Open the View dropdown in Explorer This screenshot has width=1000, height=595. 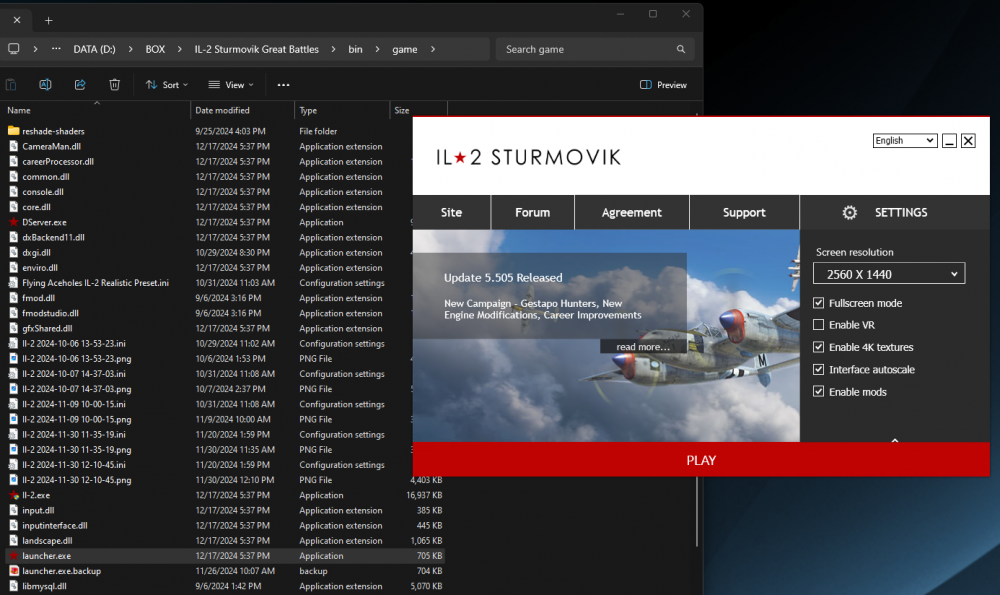230,84
